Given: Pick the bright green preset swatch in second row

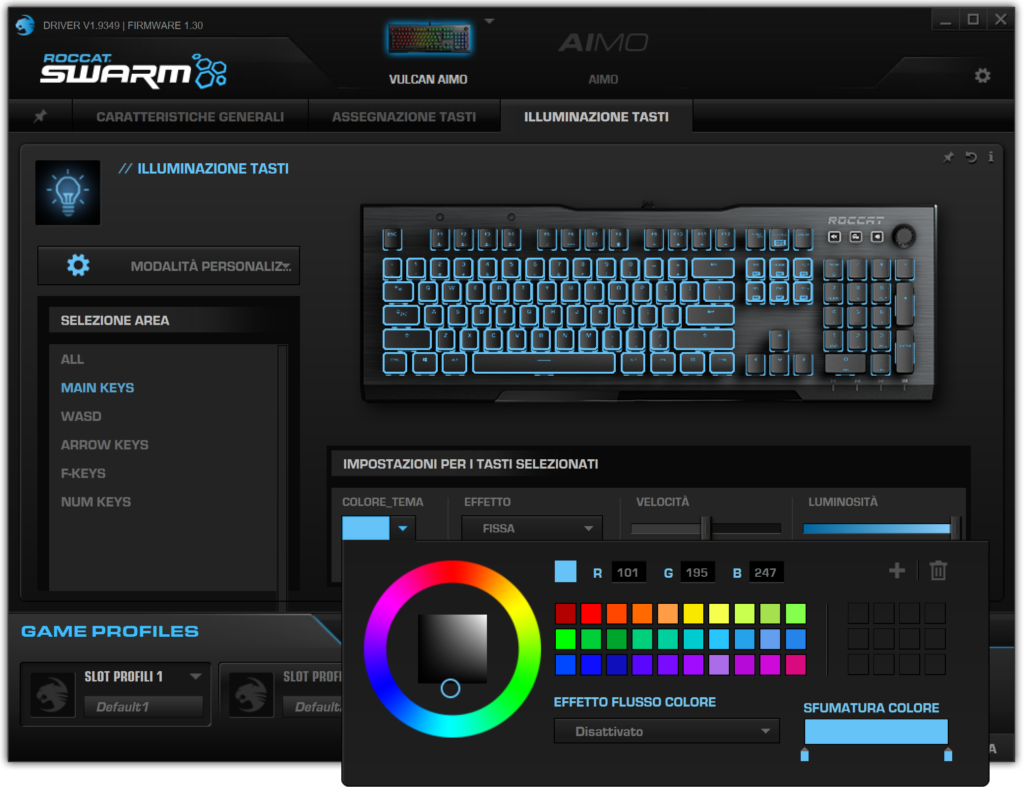Looking at the screenshot, I should 566,639.
